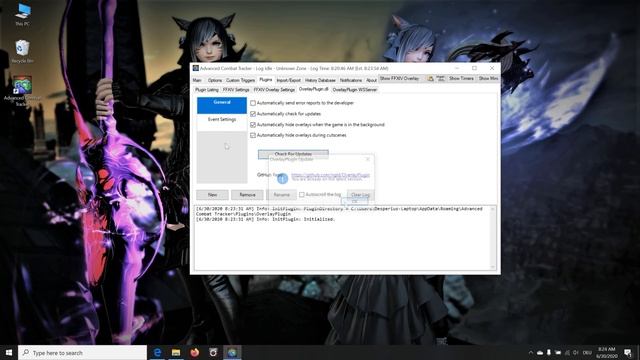Viewport: 640px width, 360px height.
Task: Click the DEU language indicator
Action: tap(587, 353)
